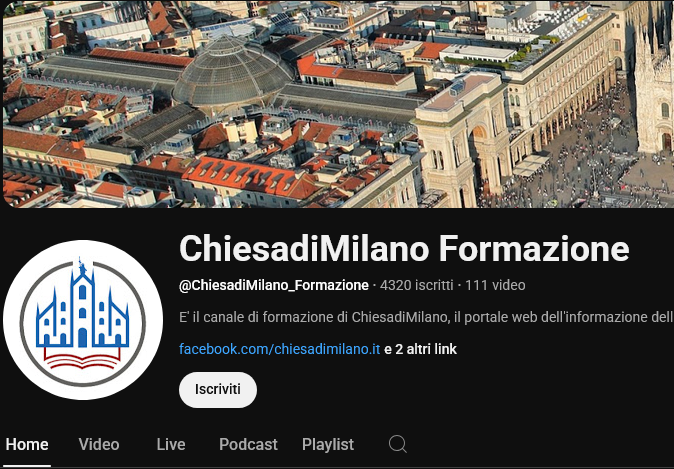Image resolution: width=674 pixels, height=469 pixels.
Task: Select the Home tab
Action: 27,444
